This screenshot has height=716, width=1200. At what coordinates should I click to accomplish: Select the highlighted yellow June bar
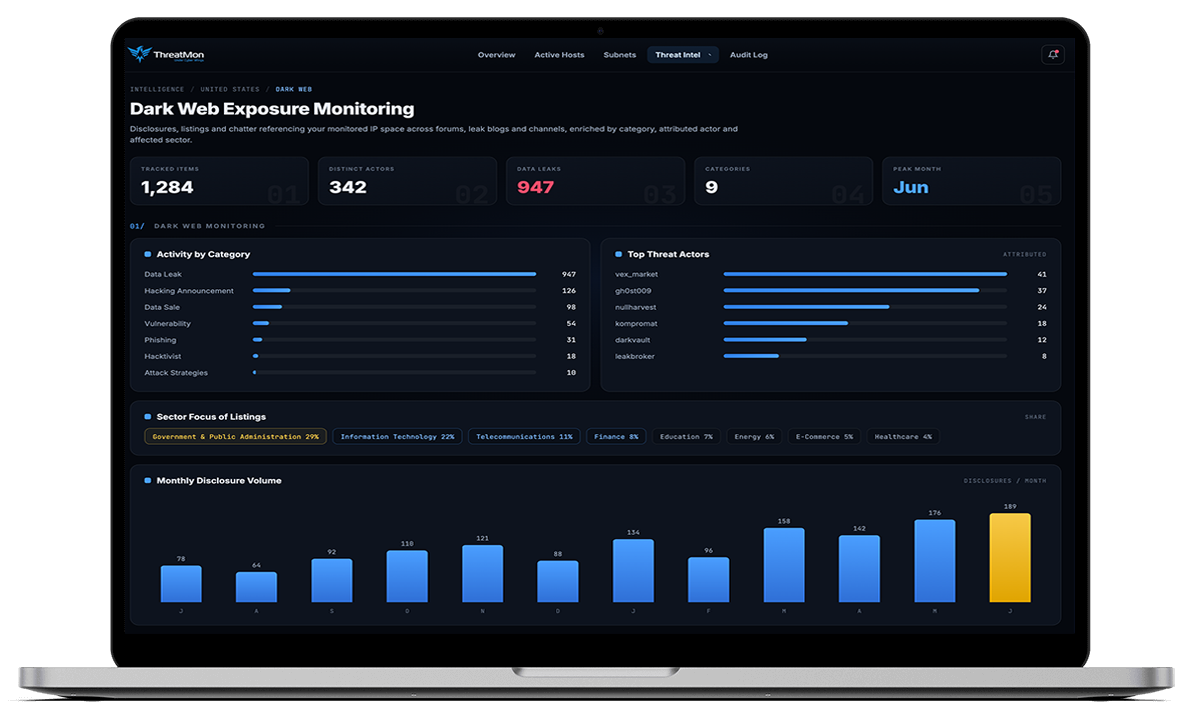1010,558
